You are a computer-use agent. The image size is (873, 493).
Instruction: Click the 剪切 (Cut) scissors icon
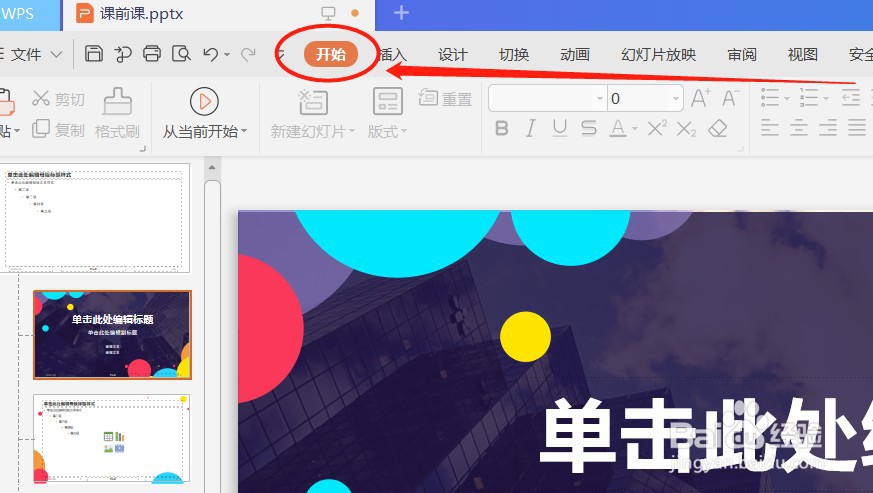[41, 98]
